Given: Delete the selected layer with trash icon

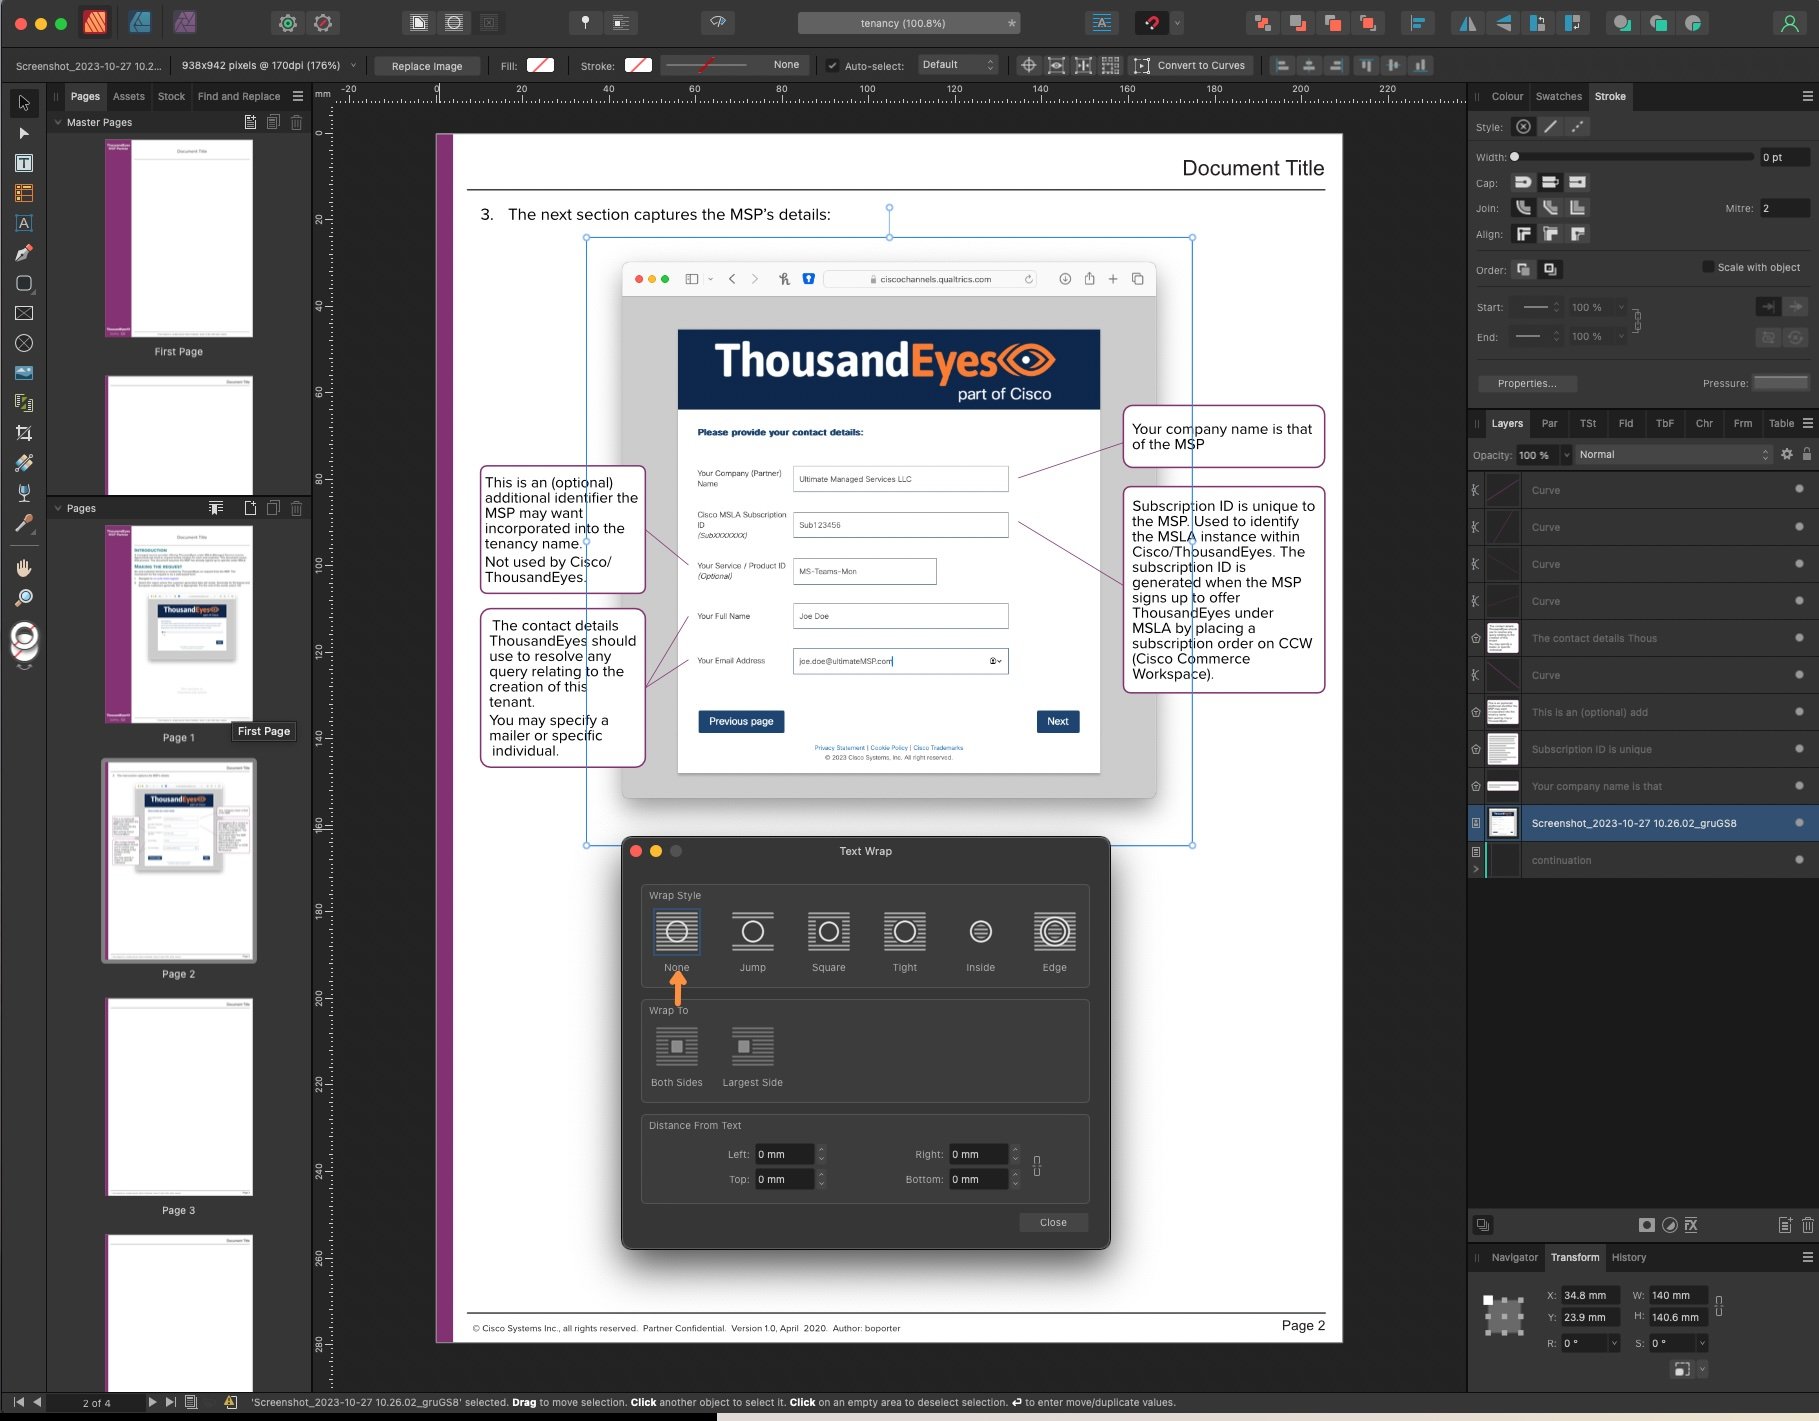Looking at the screenshot, I should (x=1807, y=1225).
